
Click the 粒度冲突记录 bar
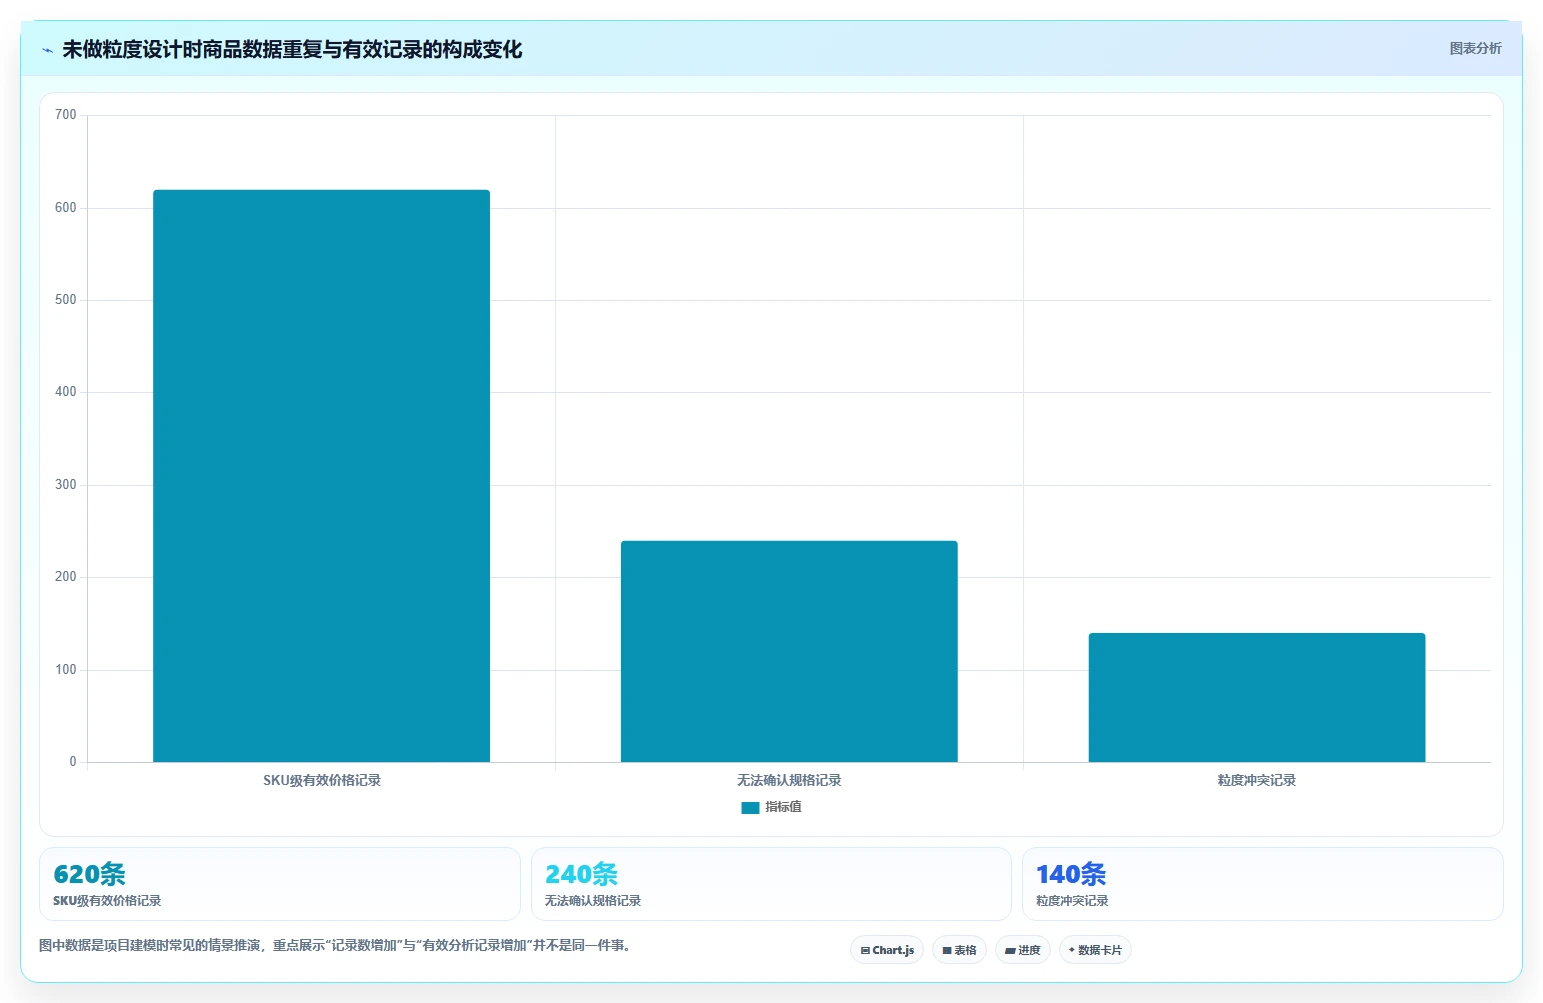pyautogui.click(x=1257, y=697)
